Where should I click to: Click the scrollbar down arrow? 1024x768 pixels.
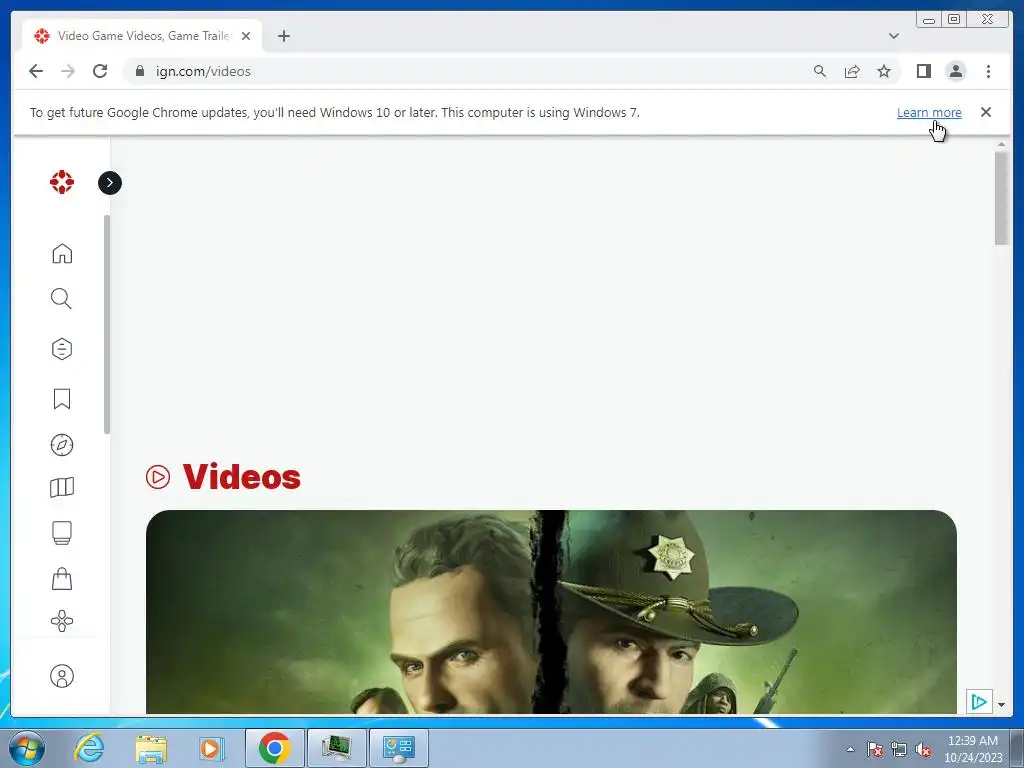click(x=1001, y=705)
